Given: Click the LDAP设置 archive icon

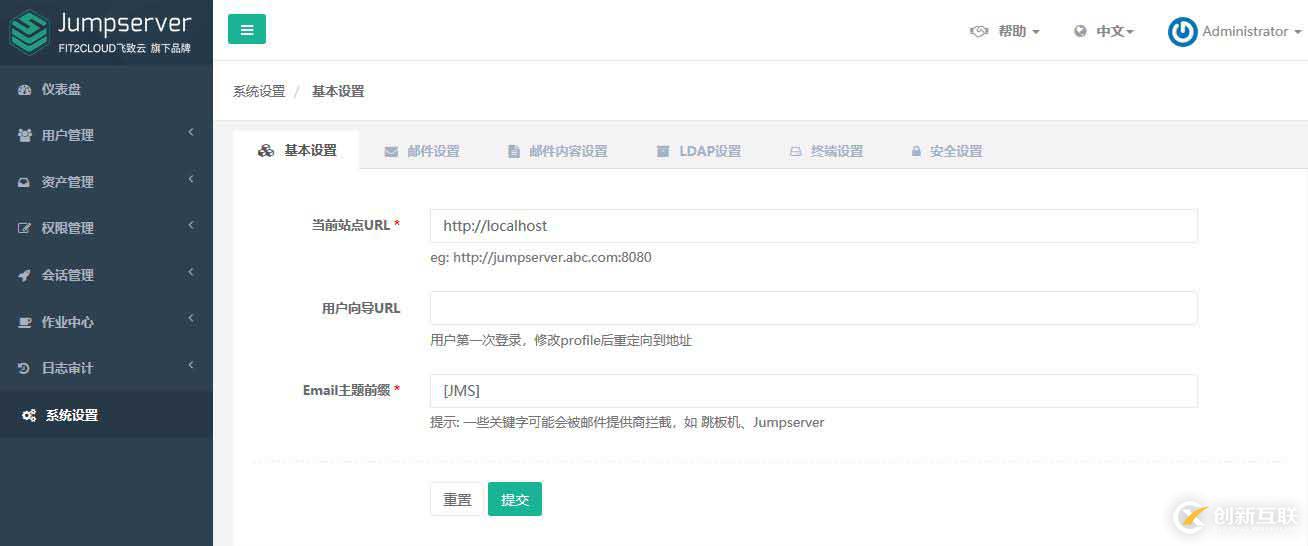Looking at the screenshot, I should tap(662, 152).
